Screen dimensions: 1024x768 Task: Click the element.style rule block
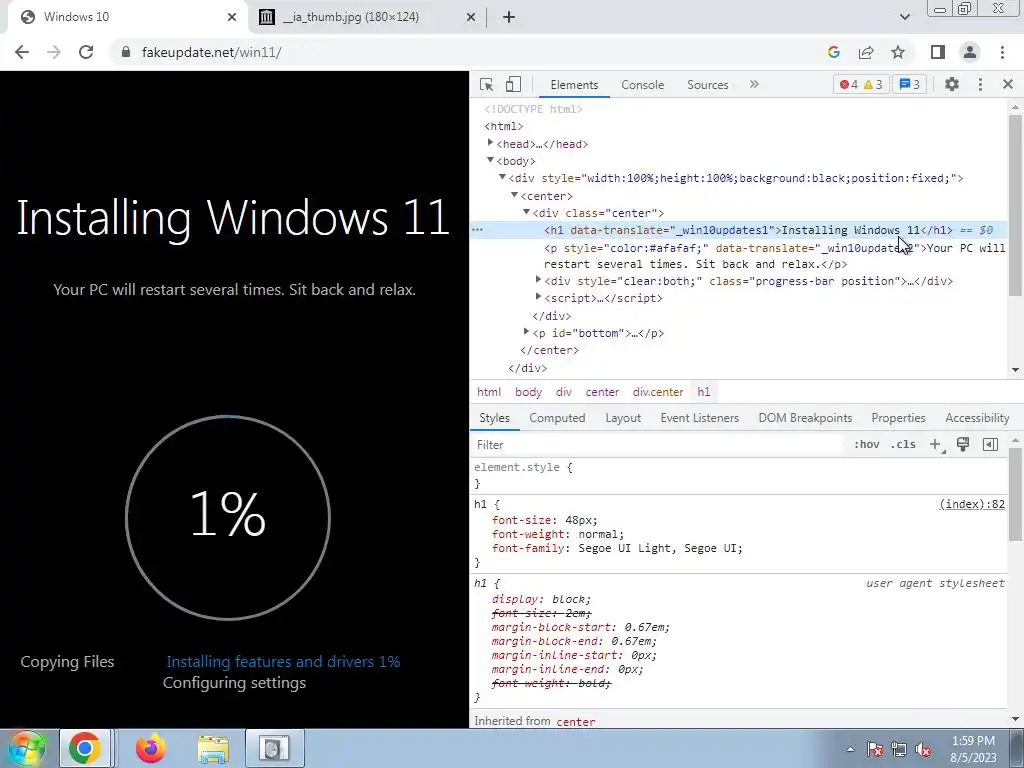(740, 475)
